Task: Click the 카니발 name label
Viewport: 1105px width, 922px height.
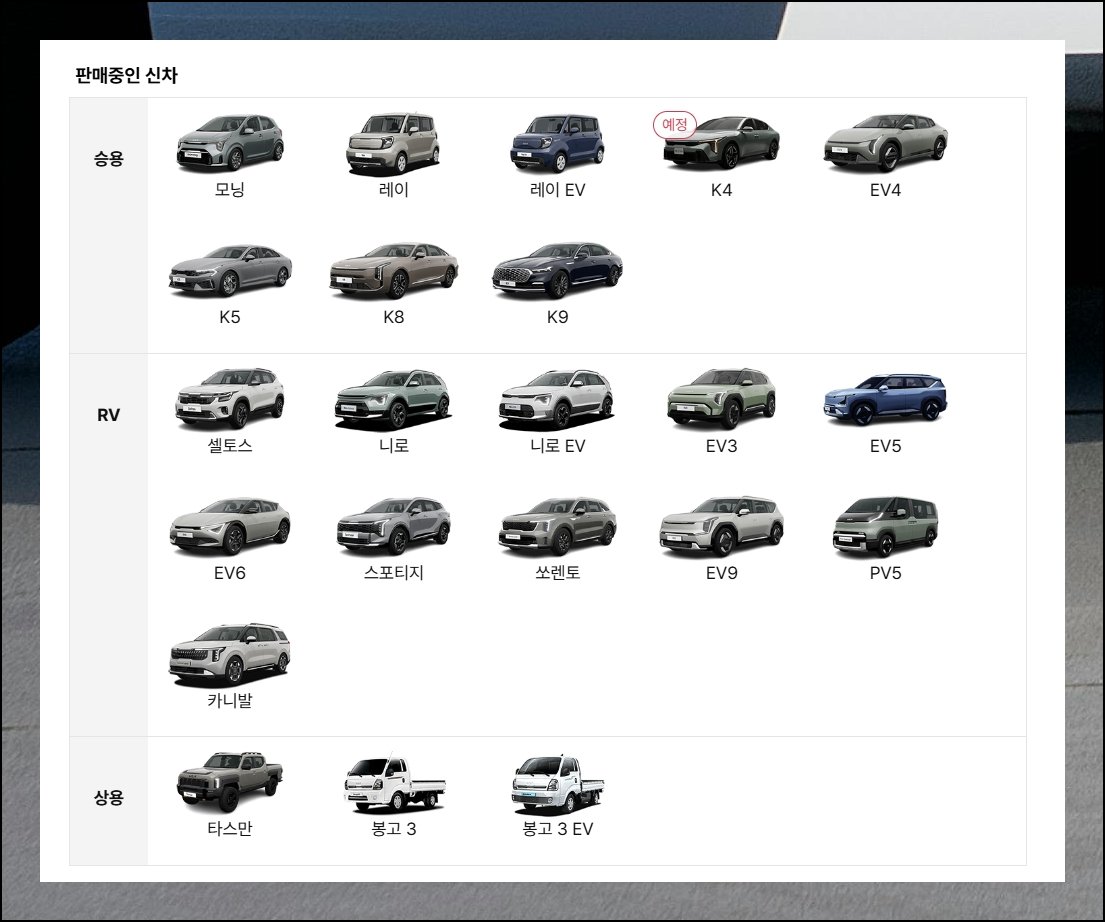Action: click(x=230, y=701)
